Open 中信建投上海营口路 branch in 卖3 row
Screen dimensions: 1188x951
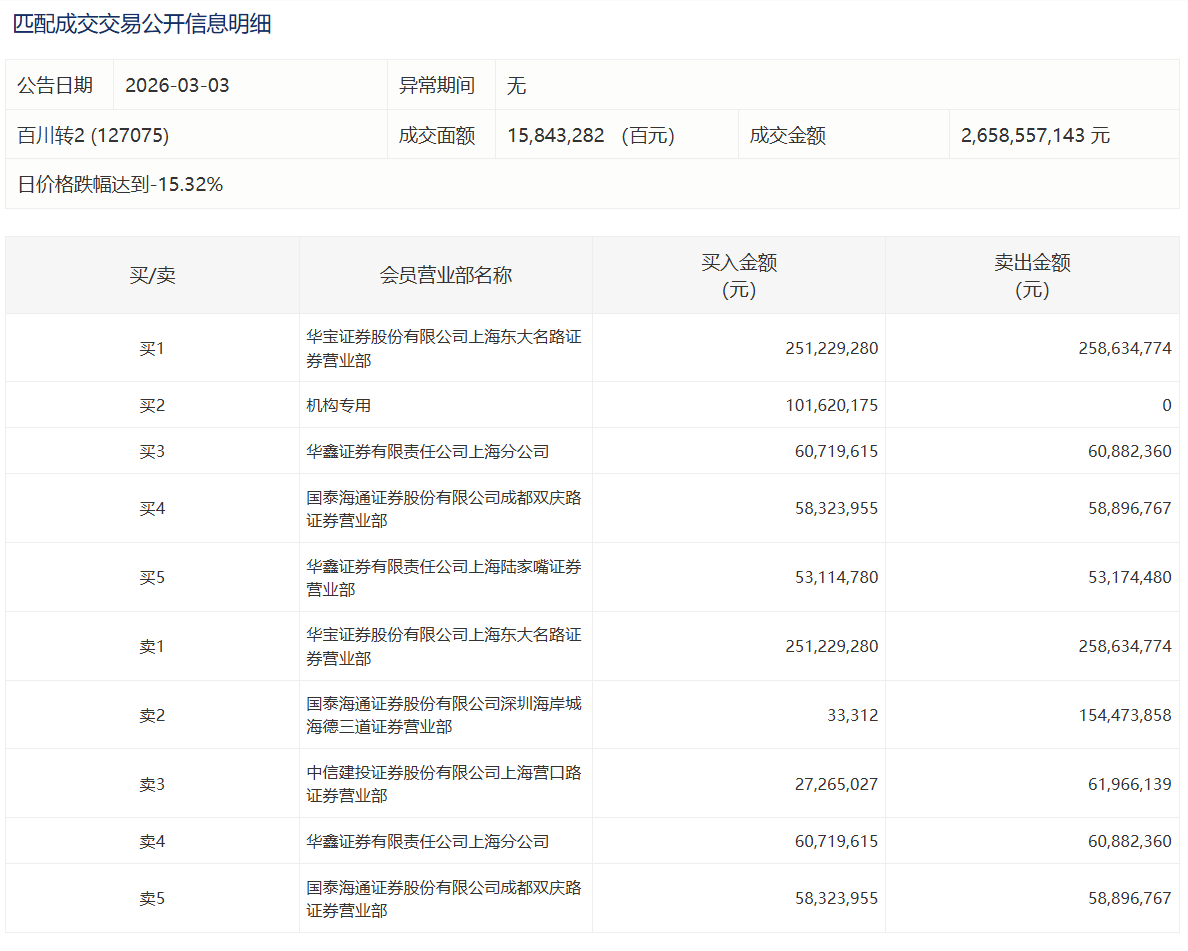pyautogui.click(x=443, y=784)
